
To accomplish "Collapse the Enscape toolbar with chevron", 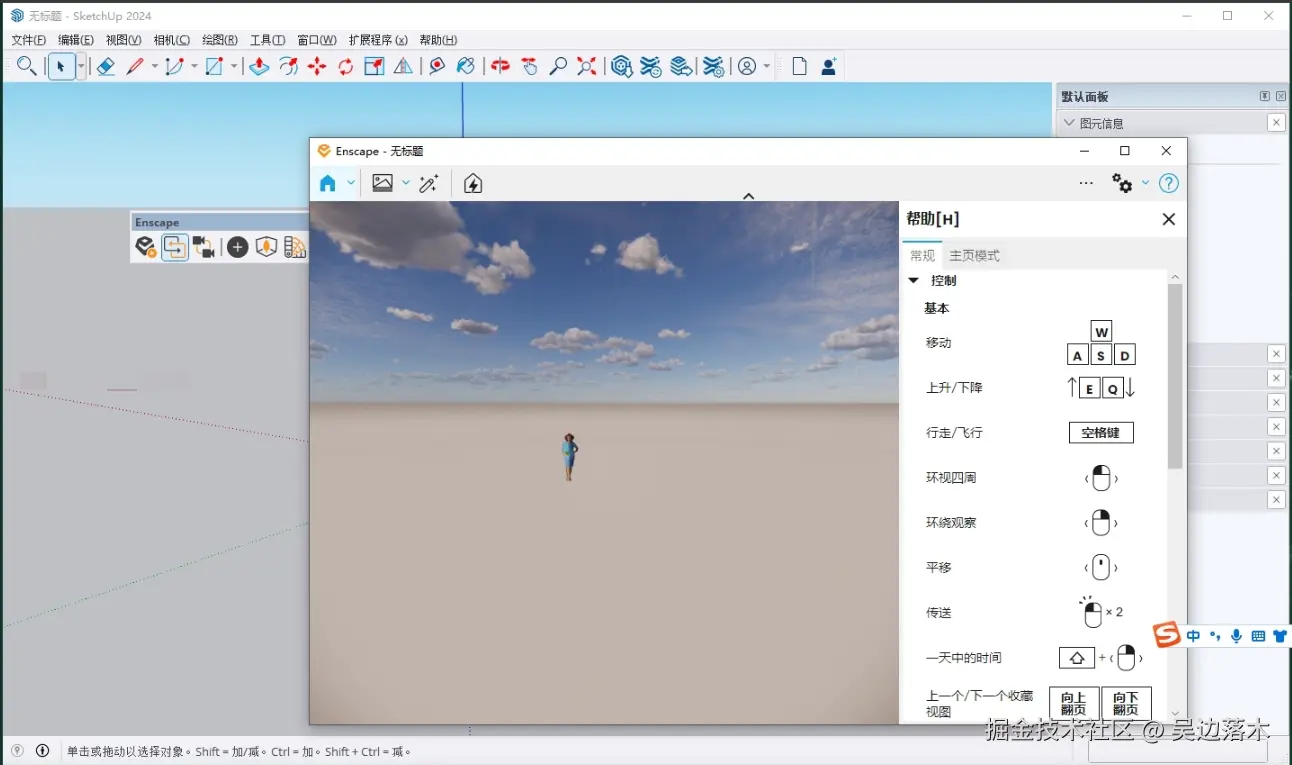I will (x=748, y=196).
